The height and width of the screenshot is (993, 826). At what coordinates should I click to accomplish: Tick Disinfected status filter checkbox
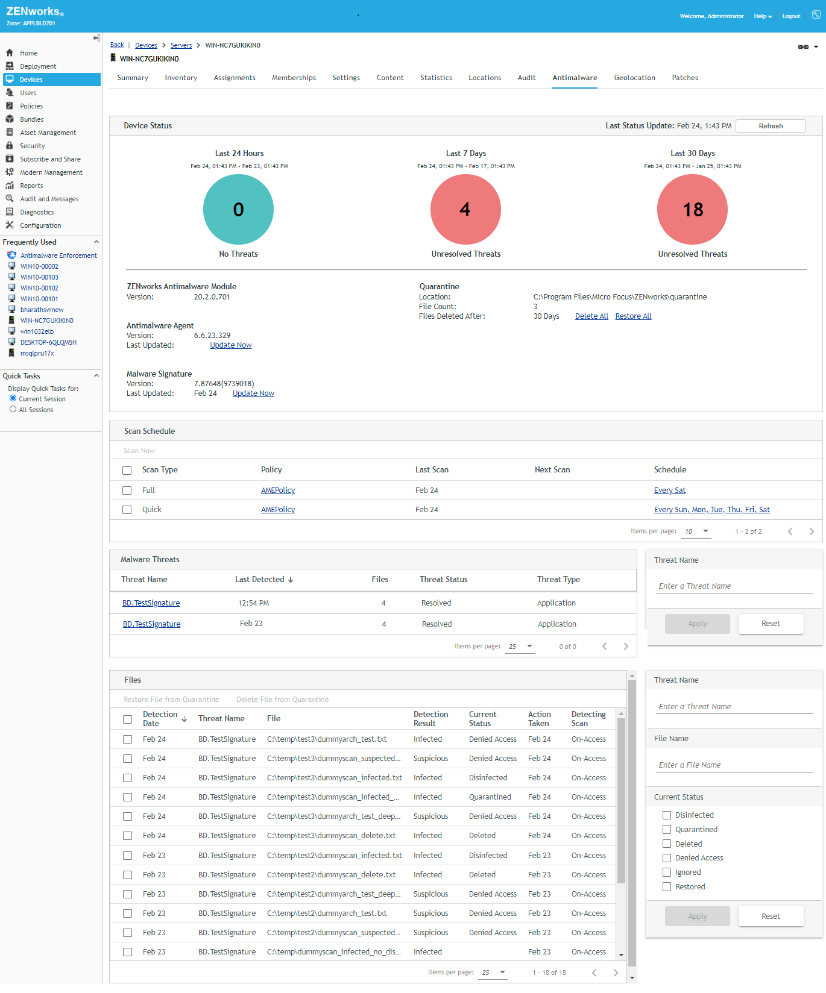666,815
